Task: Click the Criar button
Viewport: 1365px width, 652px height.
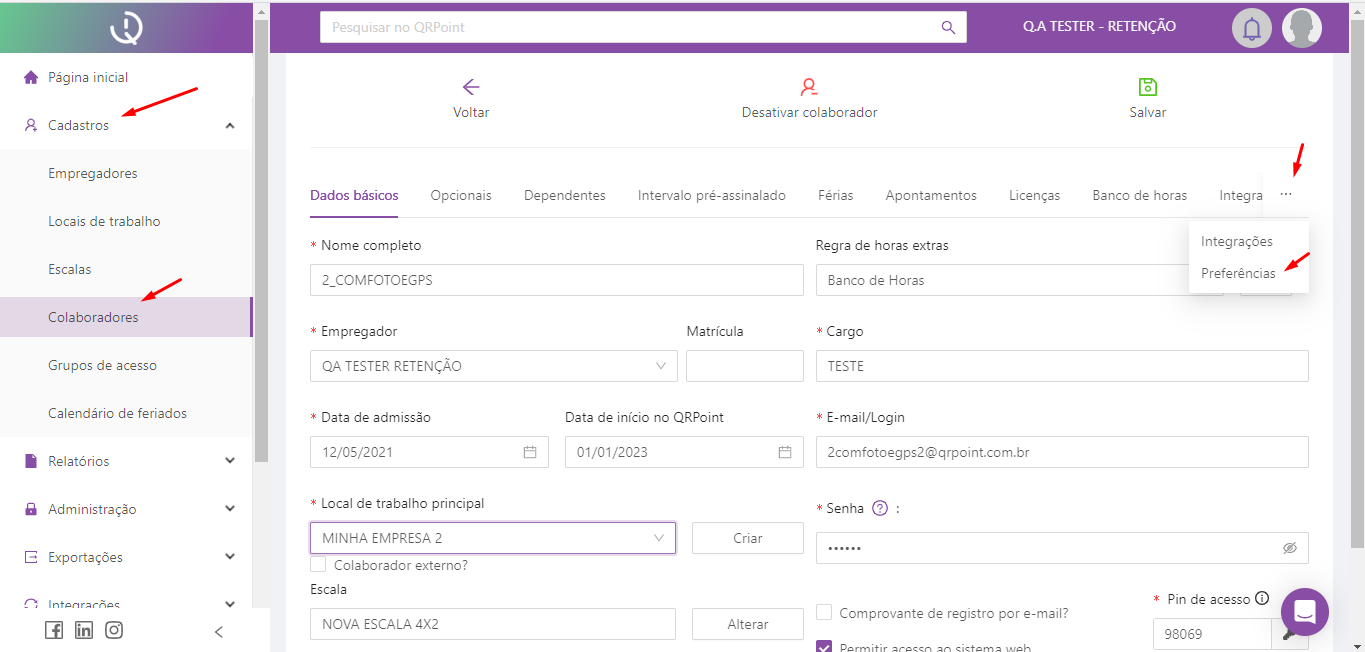Action: point(747,538)
